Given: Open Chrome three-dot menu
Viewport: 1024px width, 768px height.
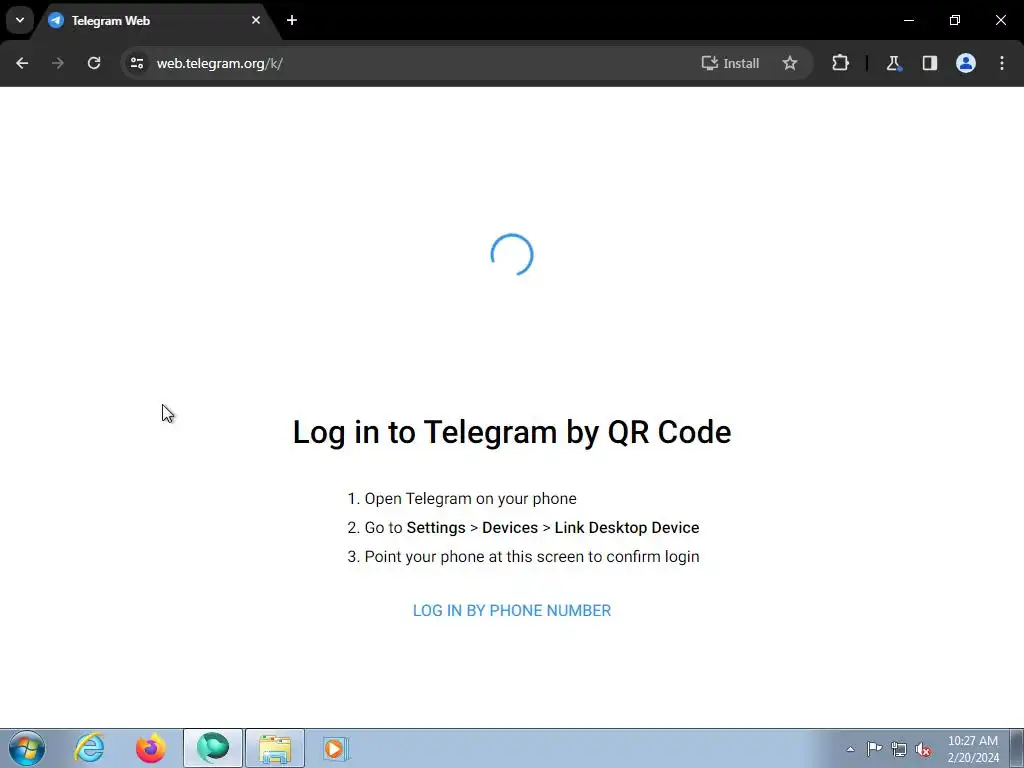Looking at the screenshot, I should tap(1002, 63).
